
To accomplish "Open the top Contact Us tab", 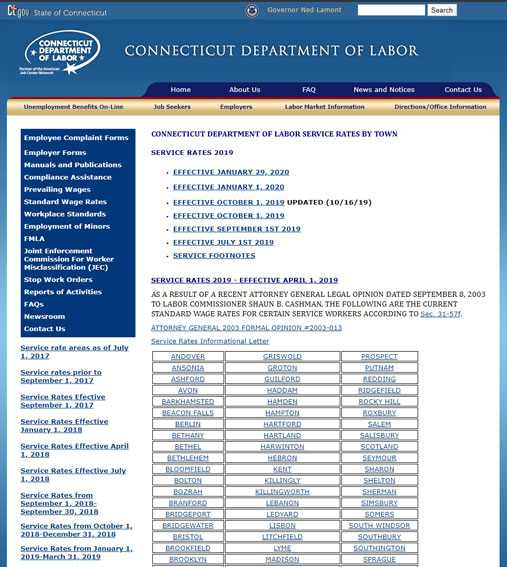I will click(463, 90).
